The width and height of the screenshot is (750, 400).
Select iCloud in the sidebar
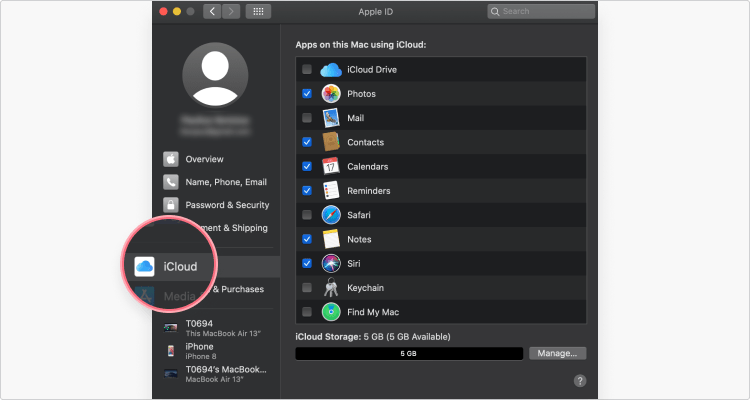[x=180, y=267]
